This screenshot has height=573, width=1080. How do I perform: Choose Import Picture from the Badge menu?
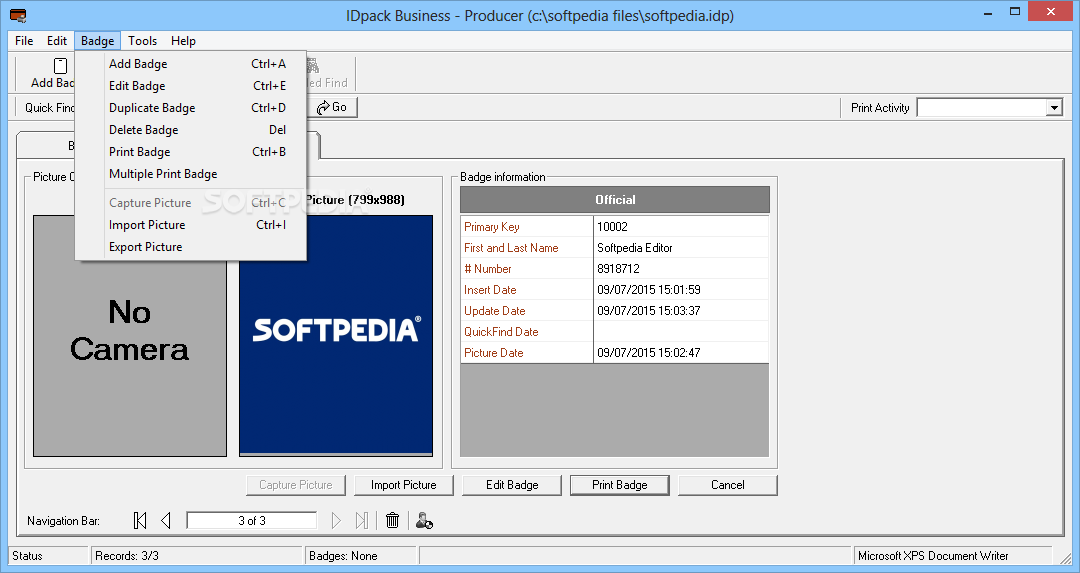coord(191,225)
